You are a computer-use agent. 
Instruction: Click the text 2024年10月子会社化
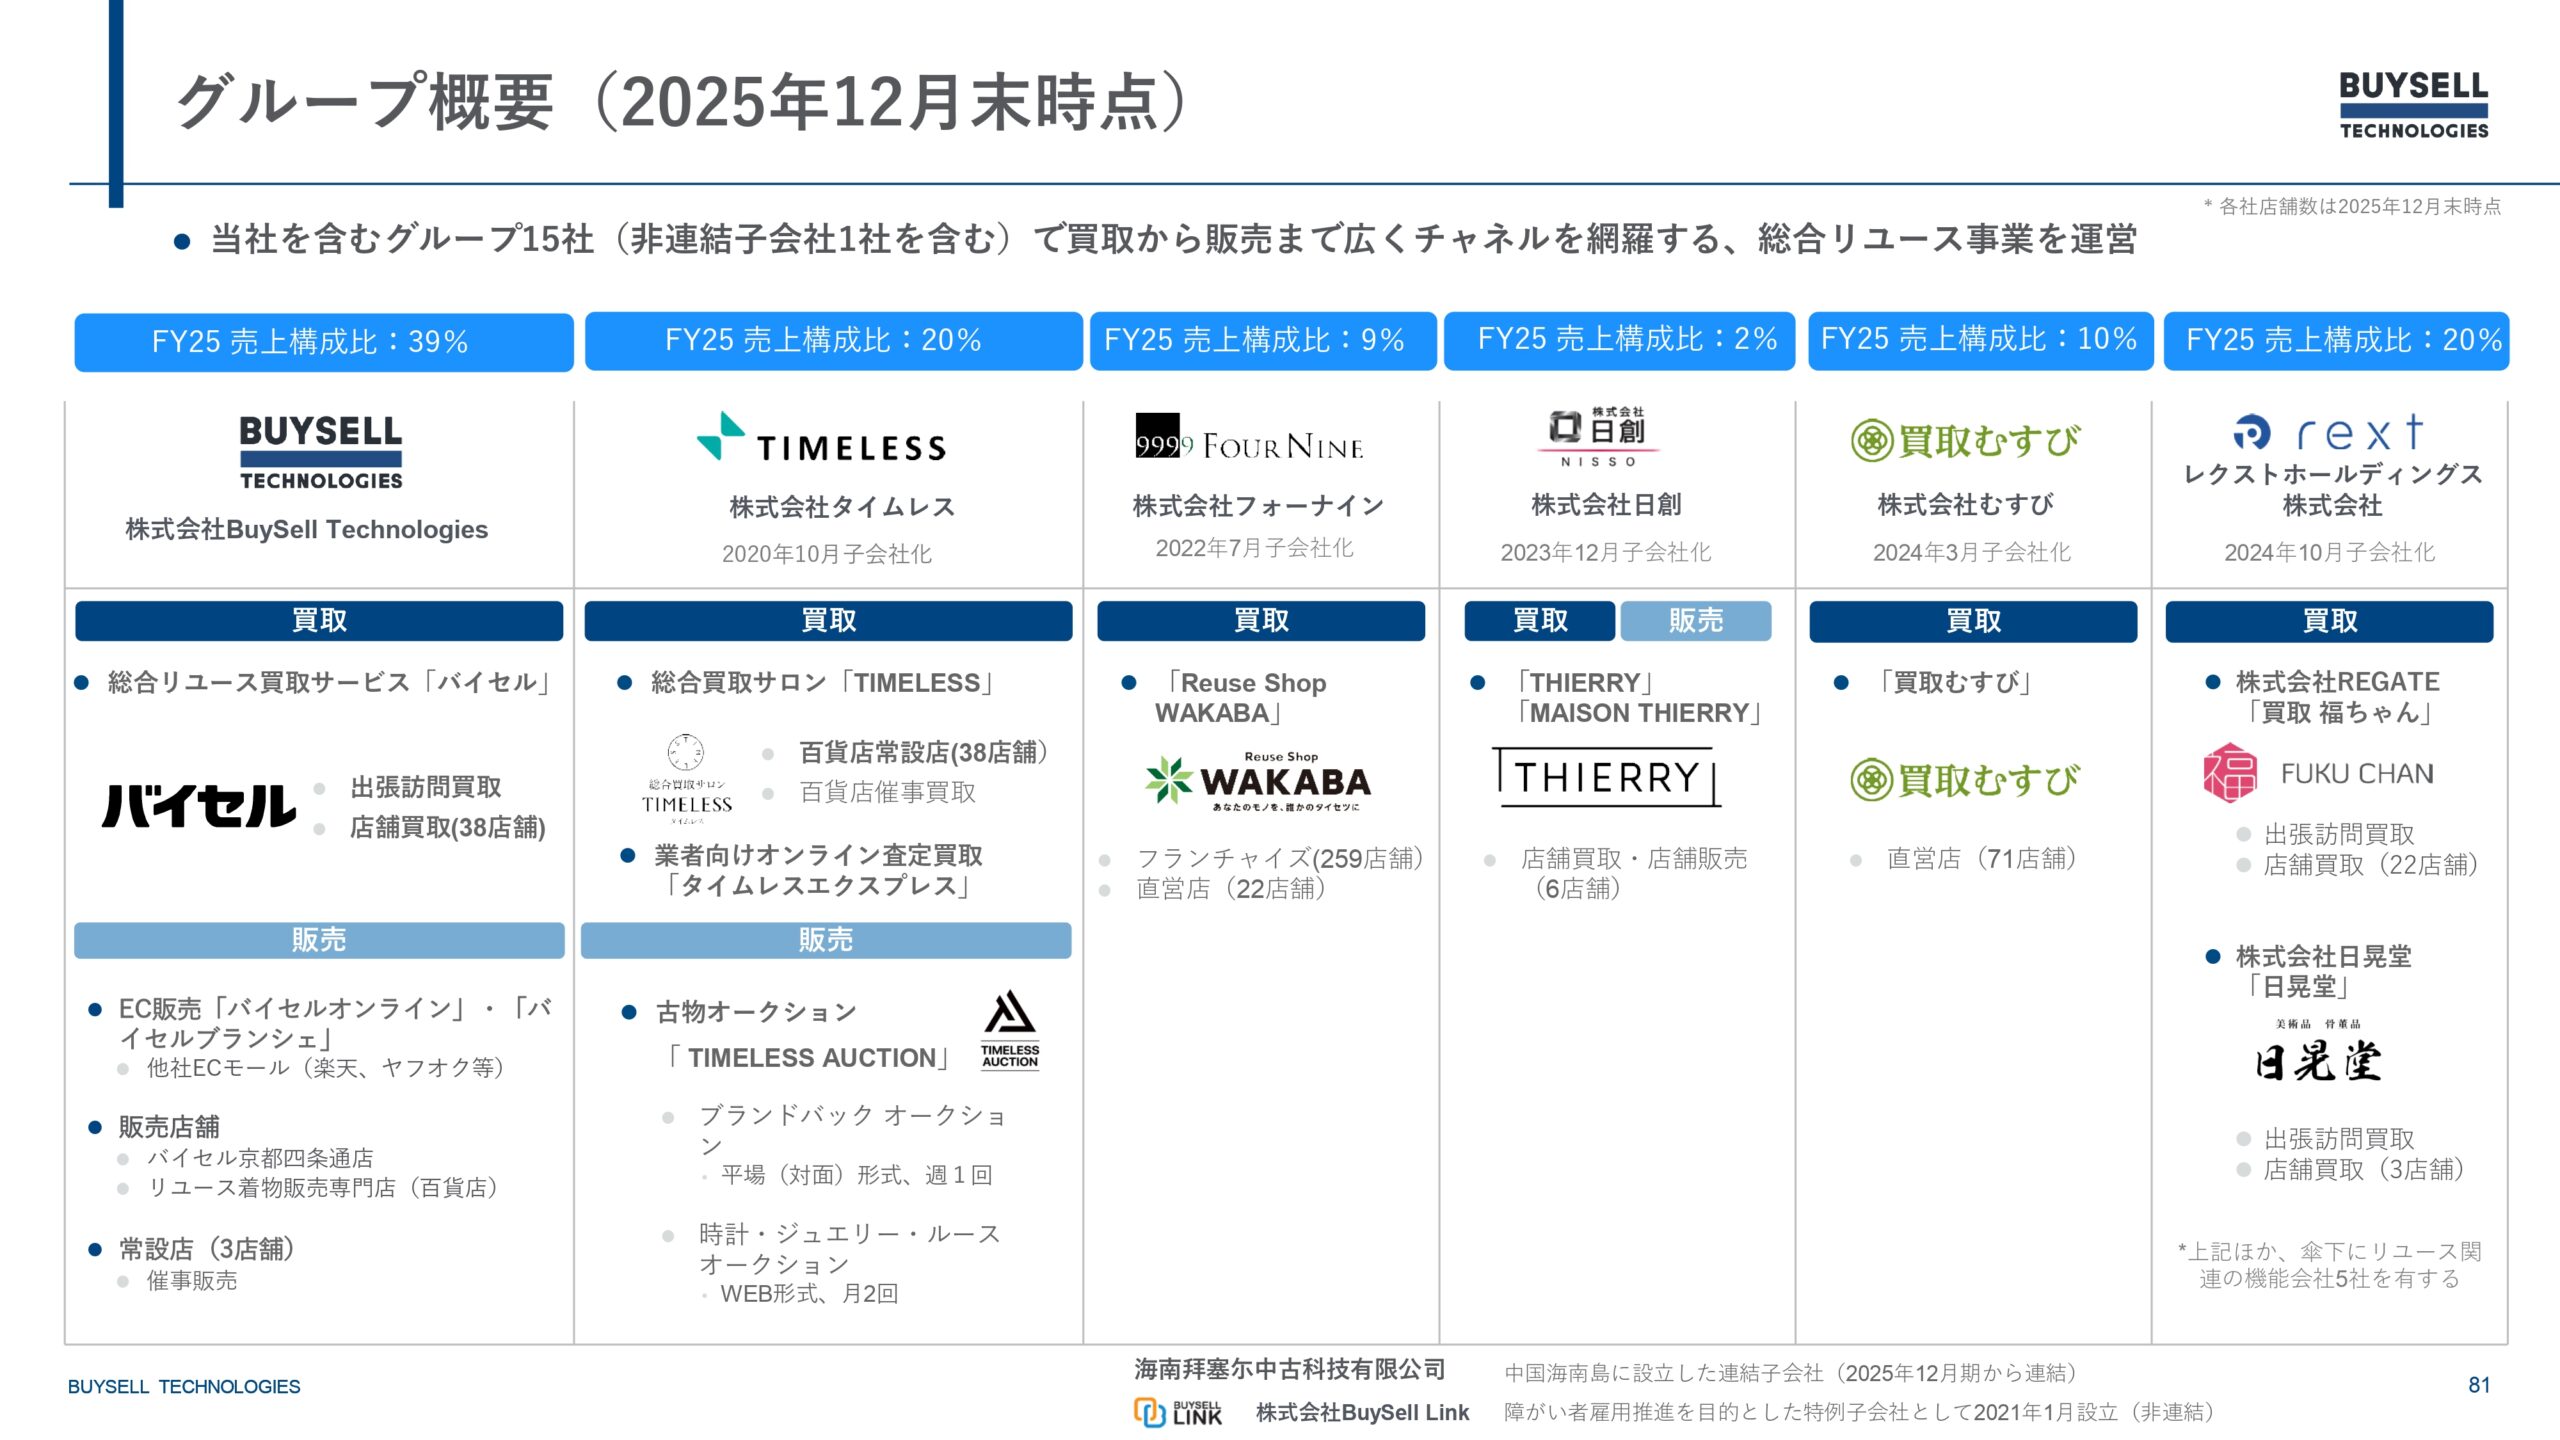2329,552
